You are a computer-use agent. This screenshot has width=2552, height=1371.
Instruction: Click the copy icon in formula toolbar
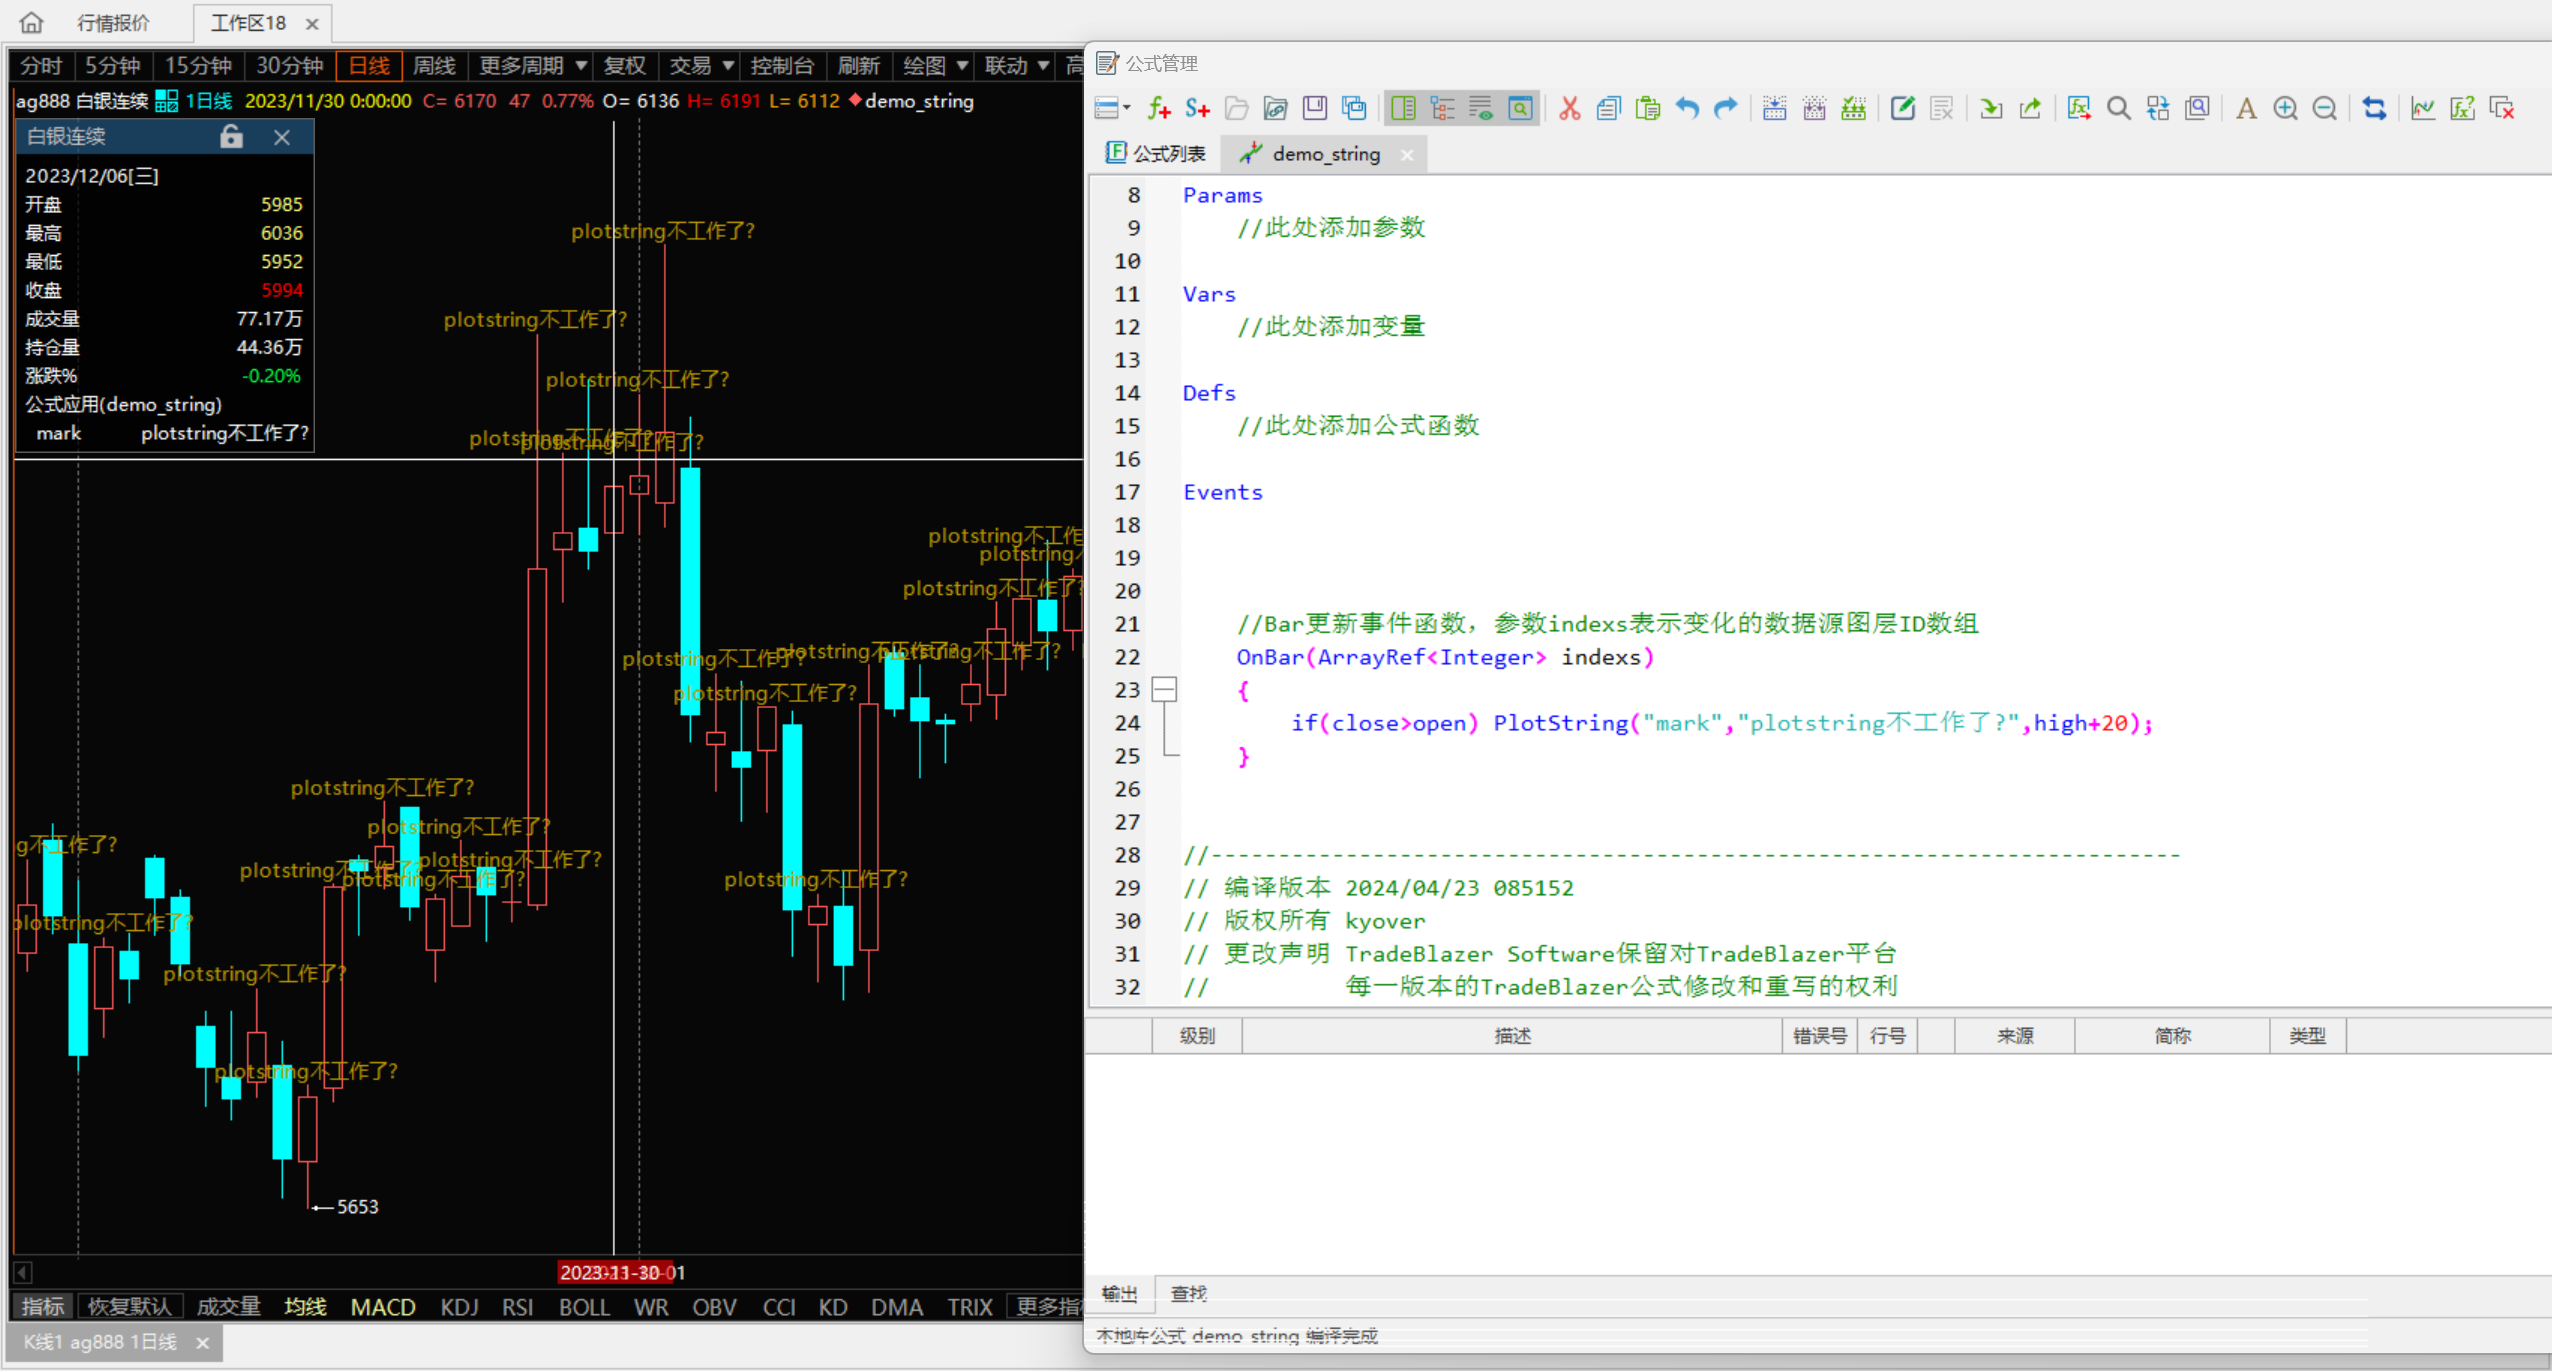[x=1608, y=108]
